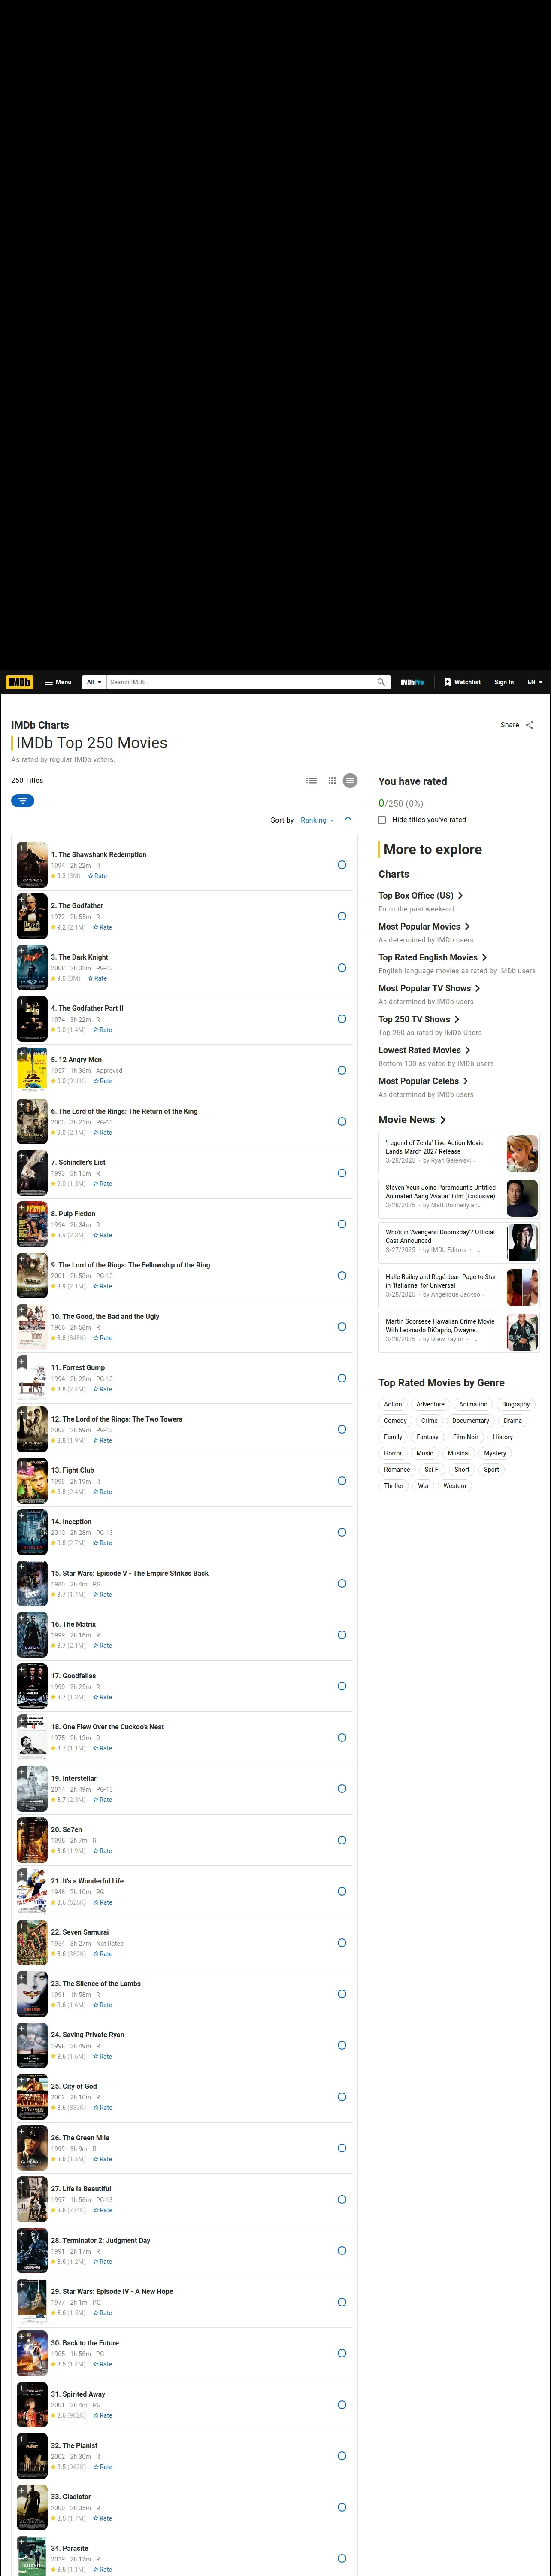
Task: Expand Most Popular Celebs
Action: click(423, 1081)
